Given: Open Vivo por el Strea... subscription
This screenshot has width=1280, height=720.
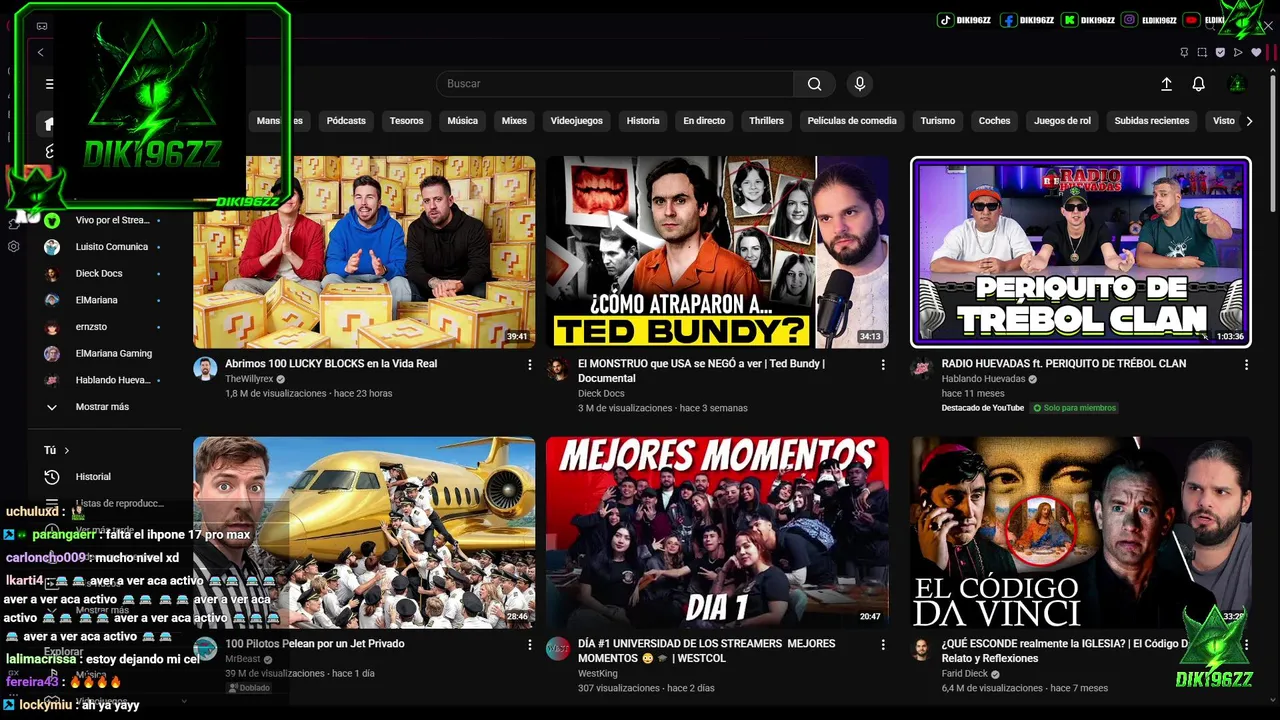Looking at the screenshot, I should pyautogui.click(x=105, y=220).
